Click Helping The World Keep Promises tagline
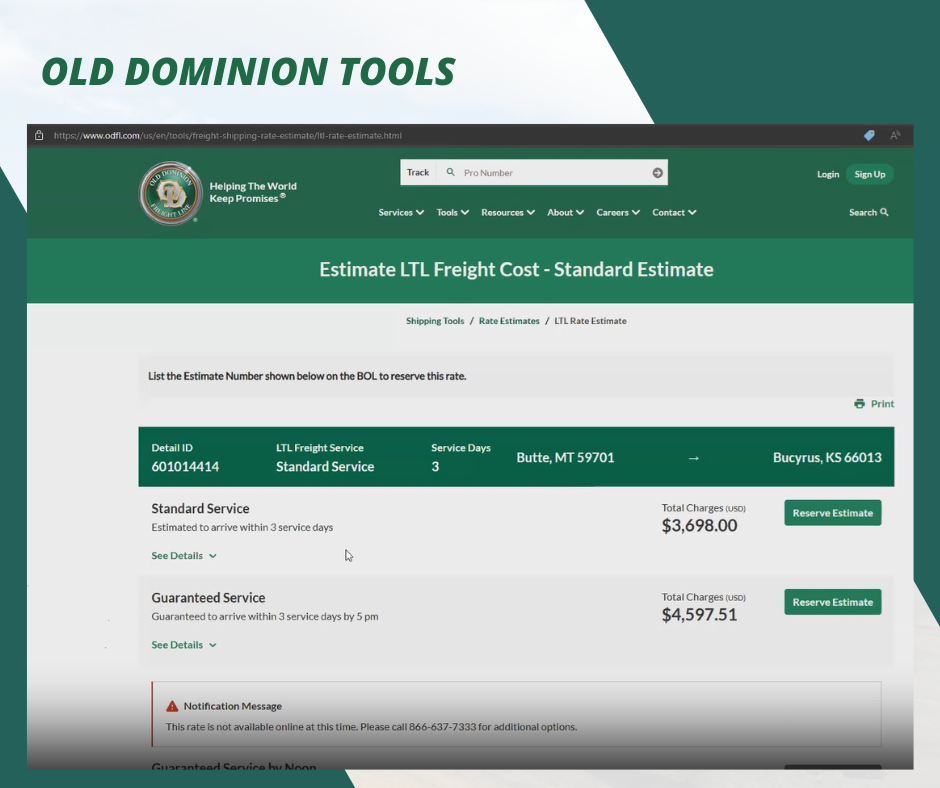 pos(253,193)
